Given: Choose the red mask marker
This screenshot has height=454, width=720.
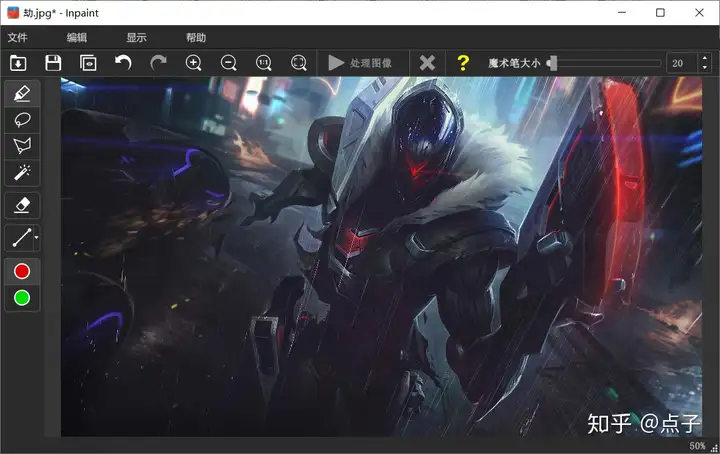Looking at the screenshot, I should [x=22, y=271].
